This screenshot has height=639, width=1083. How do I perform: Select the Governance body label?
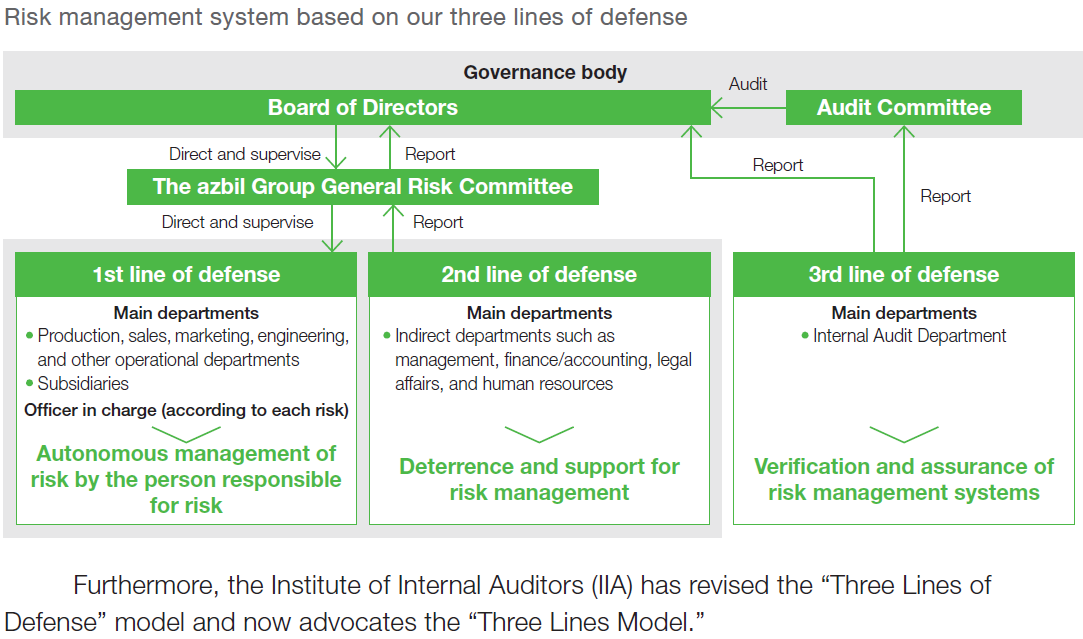click(545, 72)
